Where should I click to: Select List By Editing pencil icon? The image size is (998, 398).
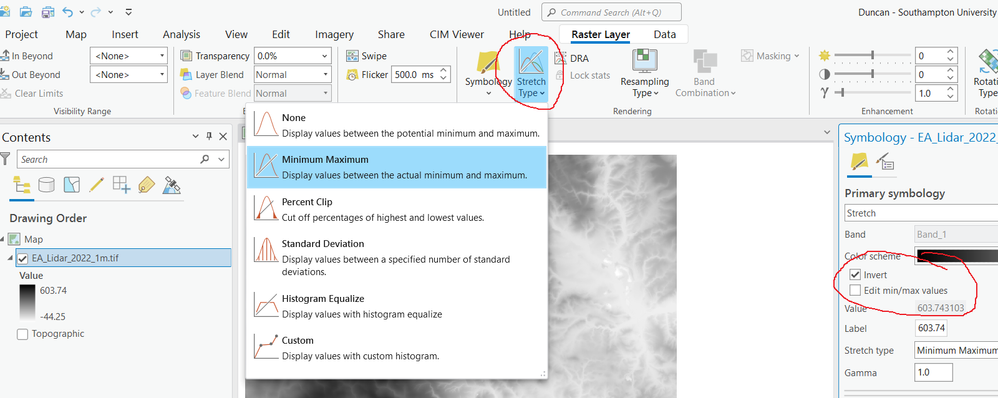pos(97,185)
